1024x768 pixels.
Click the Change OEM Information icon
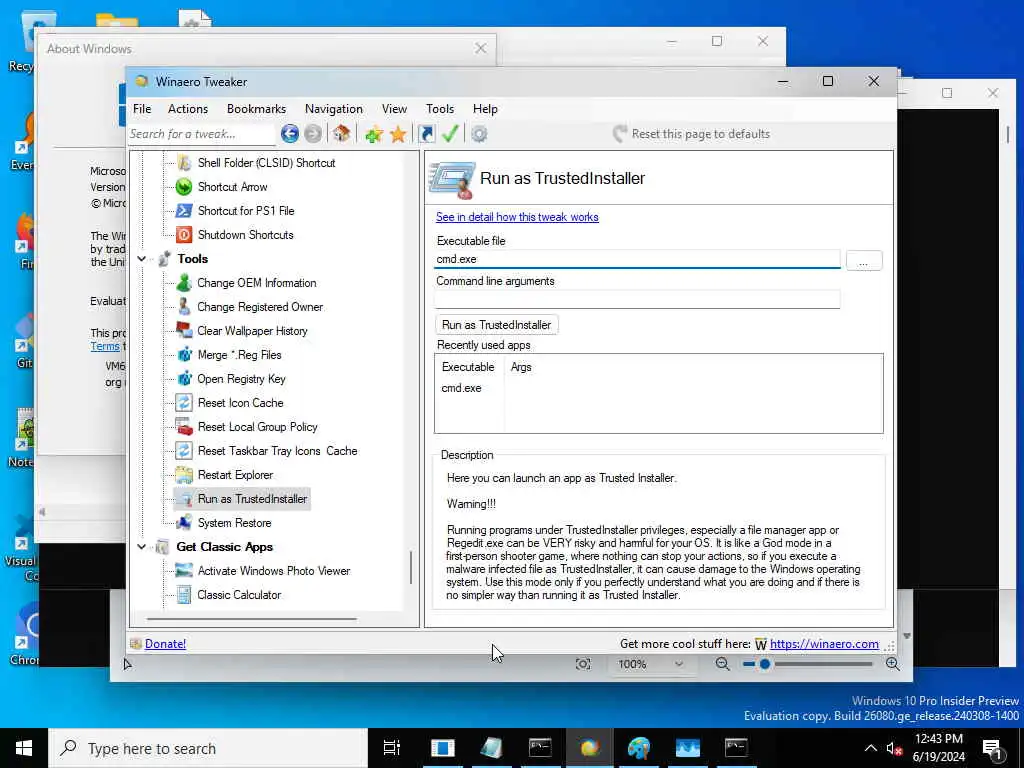pyautogui.click(x=184, y=283)
